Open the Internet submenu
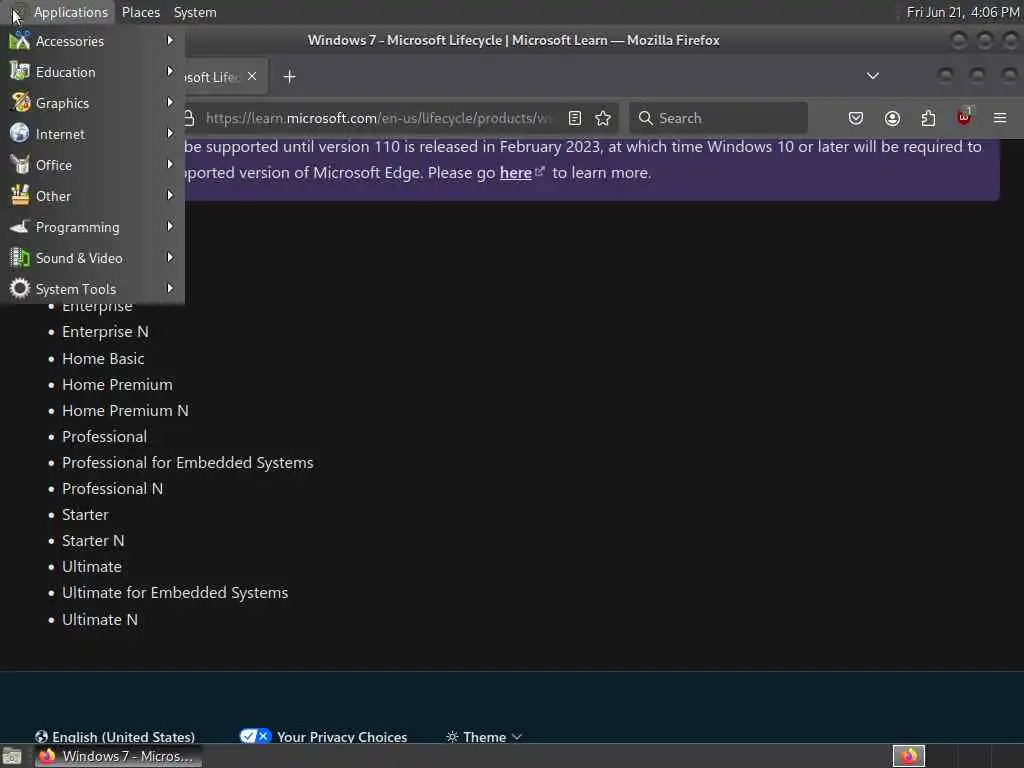Viewport: 1024px width, 768px height. coord(92,134)
